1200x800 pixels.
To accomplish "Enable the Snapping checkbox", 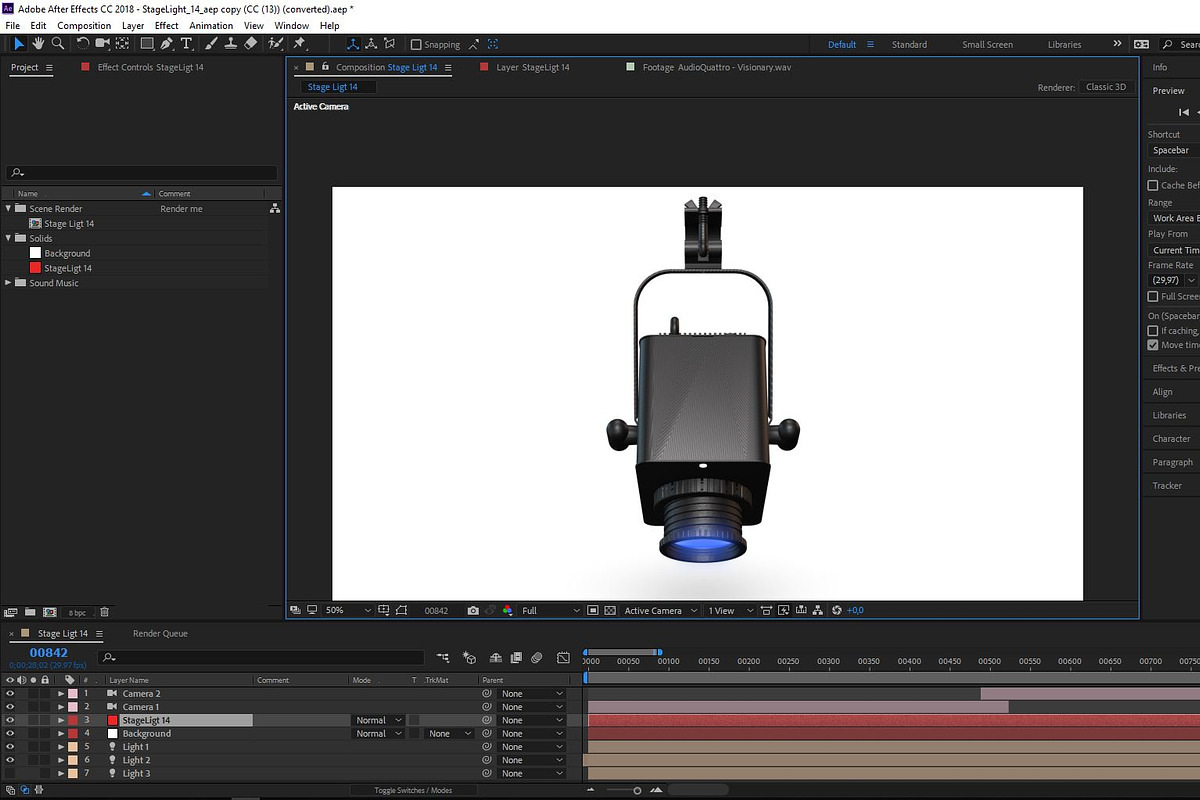I will (416, 45).
